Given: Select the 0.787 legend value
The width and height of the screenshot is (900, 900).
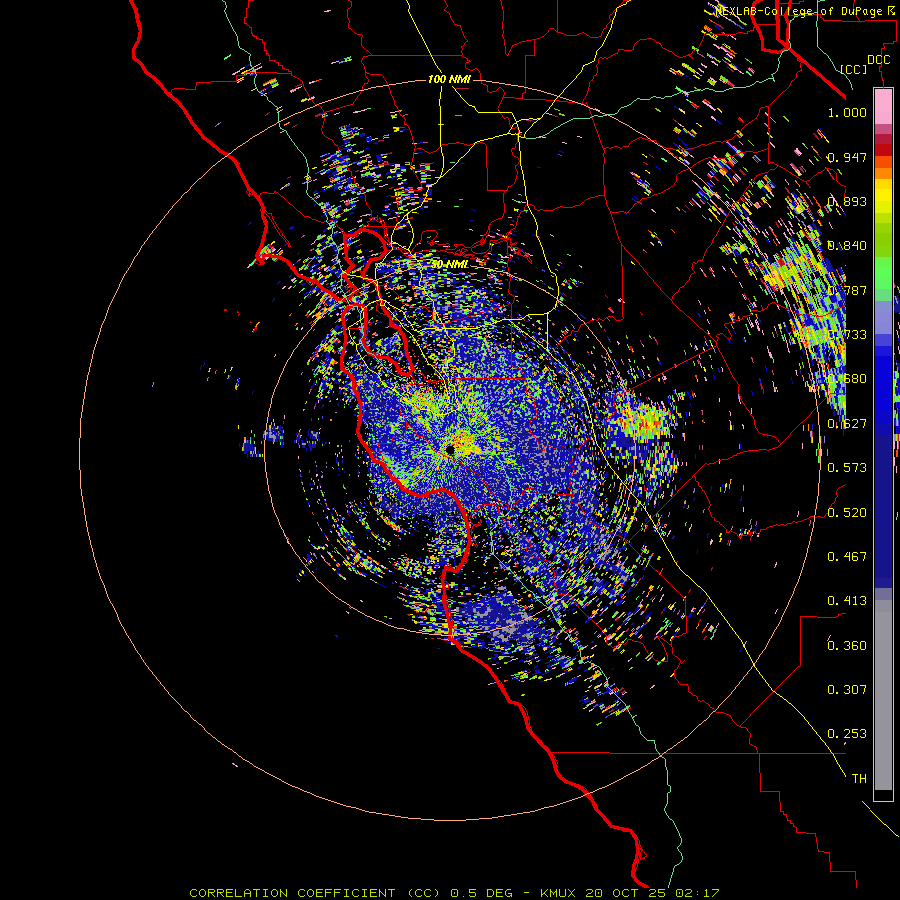Looking at the screenshot, I should [847, 290].
